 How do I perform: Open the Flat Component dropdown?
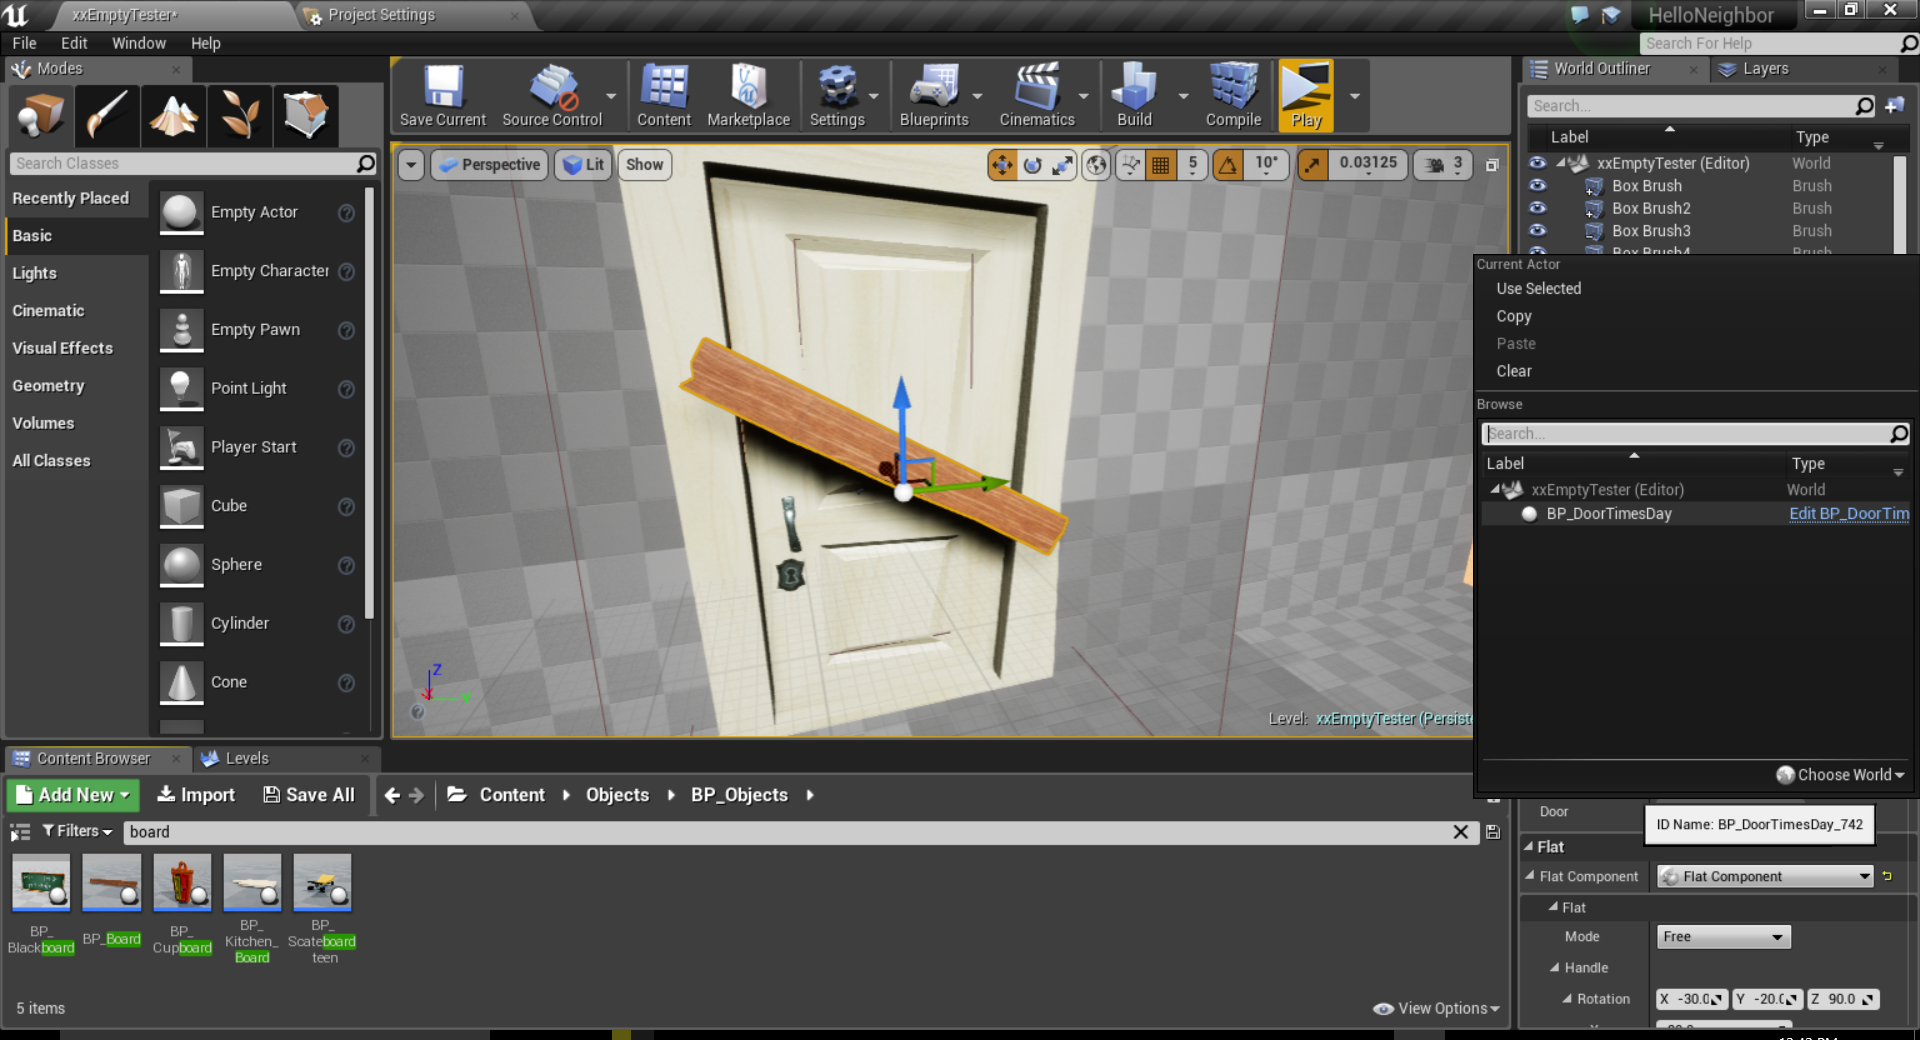1764,877
